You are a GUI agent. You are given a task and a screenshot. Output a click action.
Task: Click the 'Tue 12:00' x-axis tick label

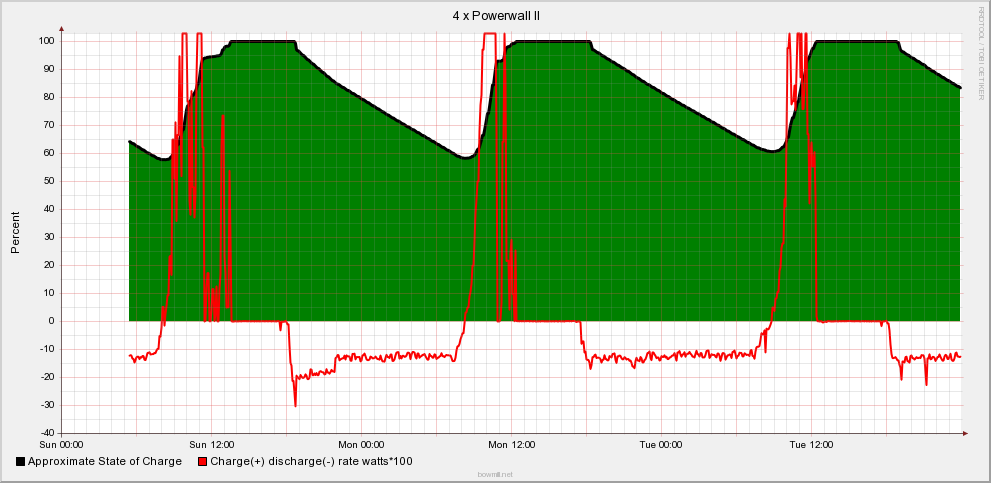click(811, 445)
